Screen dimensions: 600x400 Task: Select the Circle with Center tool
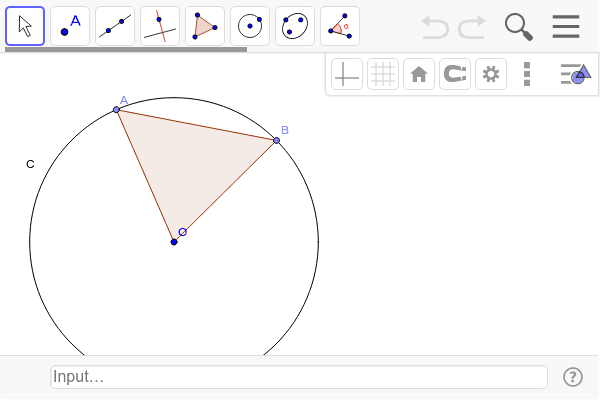(250, 26)
